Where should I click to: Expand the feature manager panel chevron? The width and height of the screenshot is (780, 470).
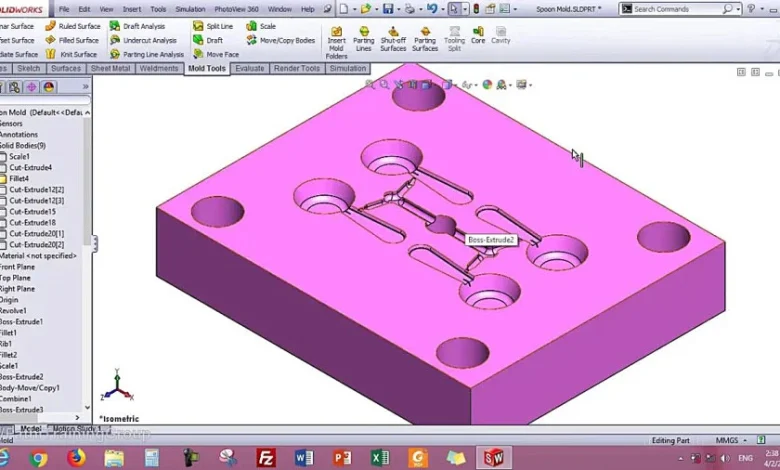coord(85,87)
